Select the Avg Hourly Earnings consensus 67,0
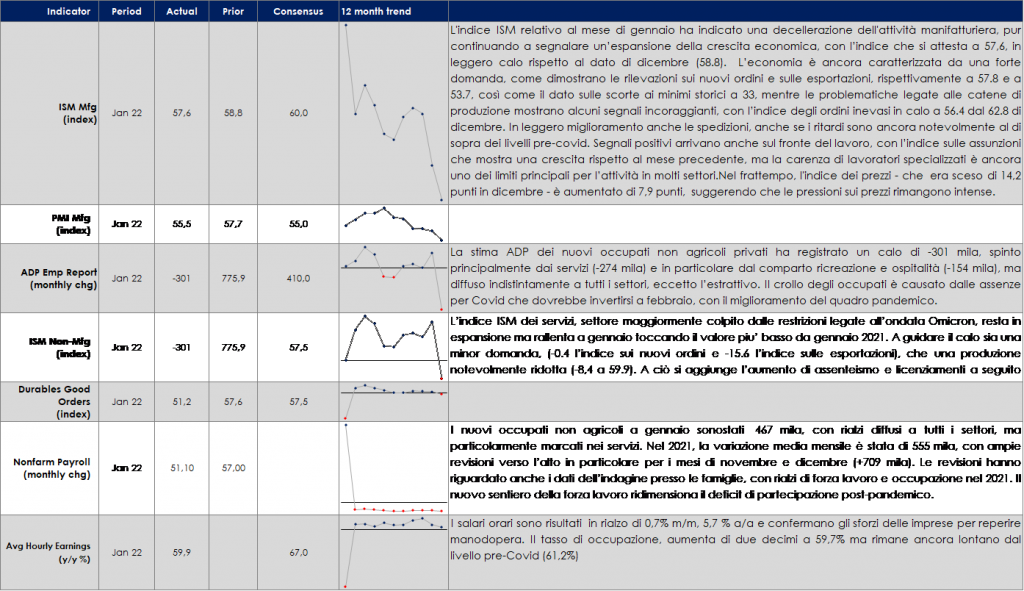The height and width of the screenshot is (591, 1024). coord(296,551)
